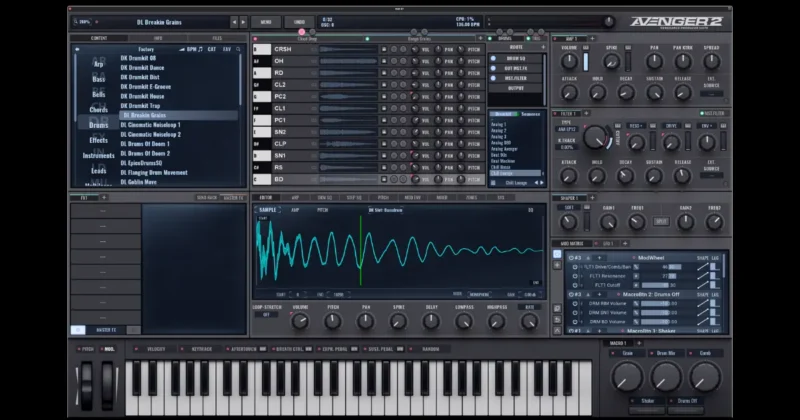Viewport: 800px width, 420px height.
Task: Toggle the OUT MST.FX route switch
Action: 493,68
